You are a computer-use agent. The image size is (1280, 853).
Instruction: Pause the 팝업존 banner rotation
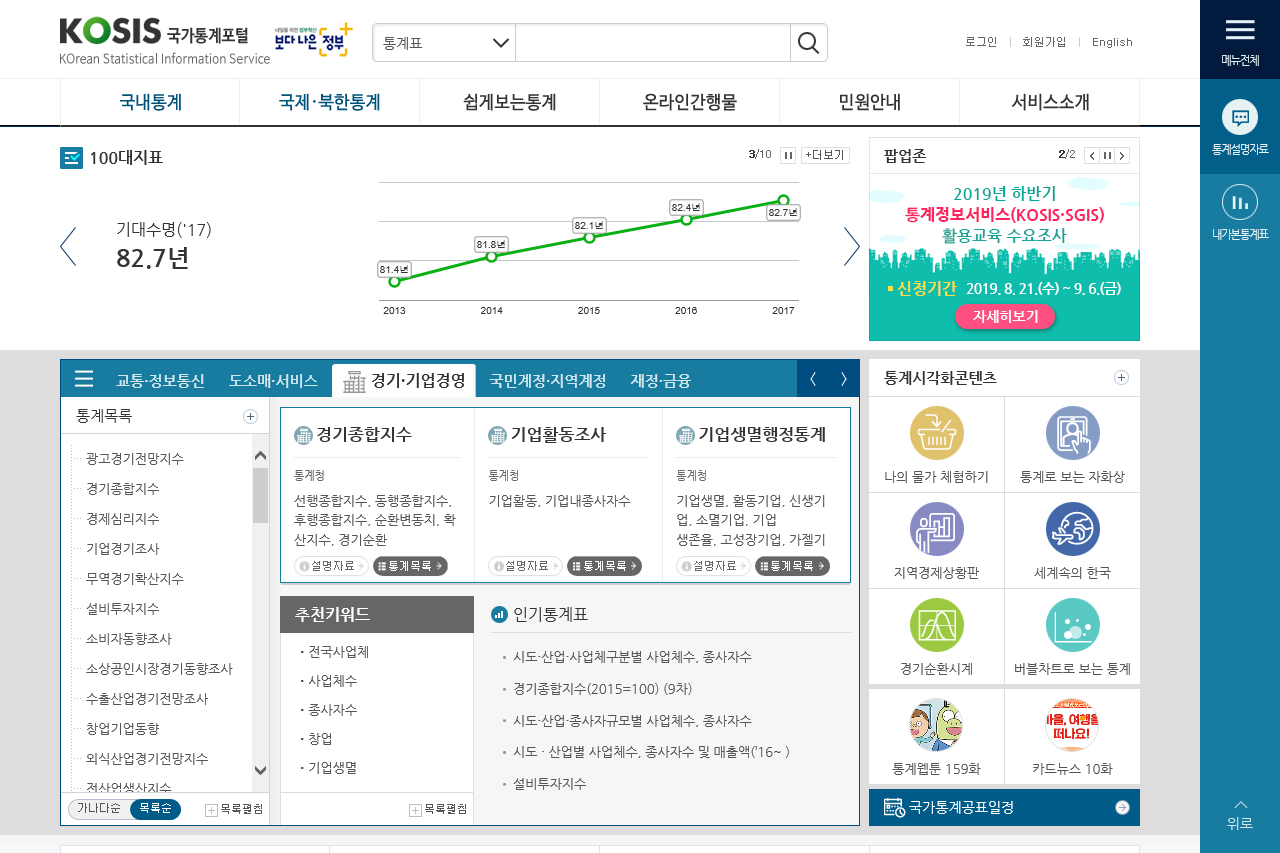(1106, 156)
